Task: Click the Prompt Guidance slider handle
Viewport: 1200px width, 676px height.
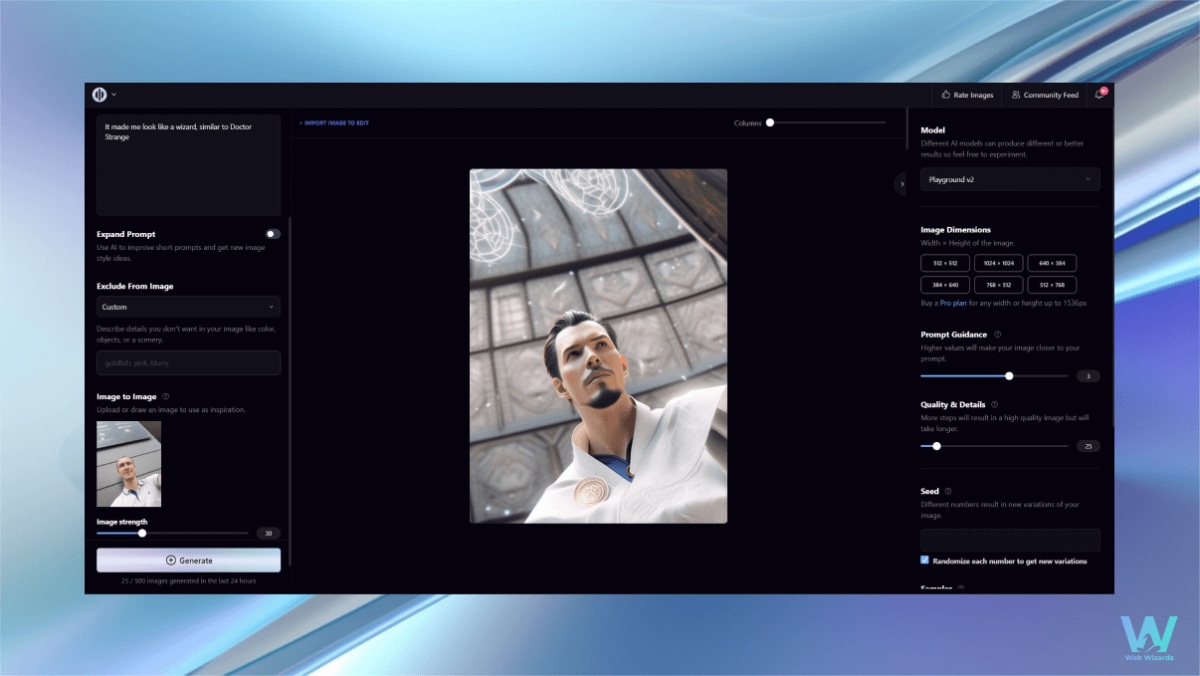Action: pyautogui.click(x=1009, y=376)
